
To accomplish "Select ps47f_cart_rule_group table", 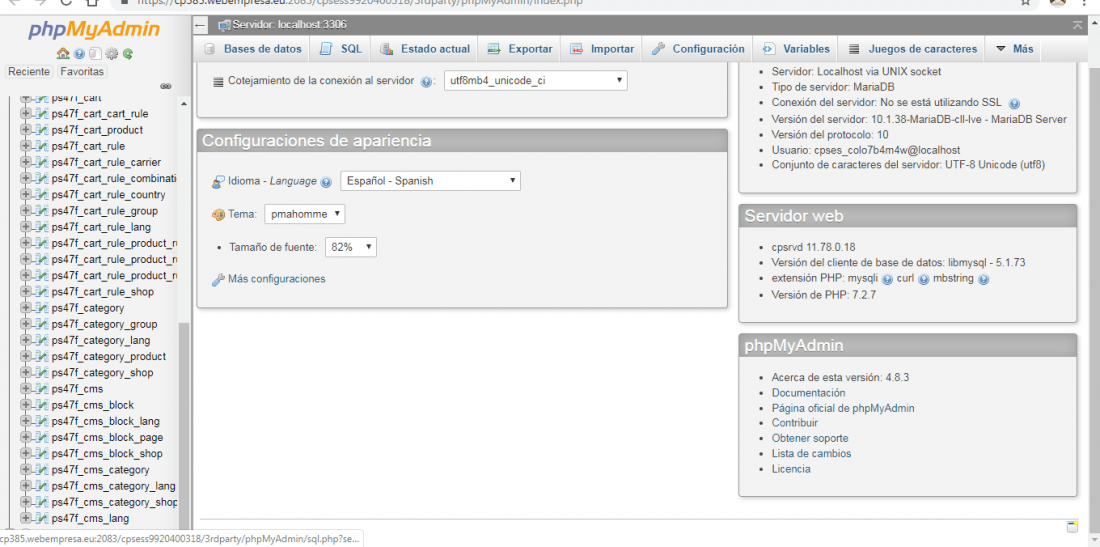I will pos(105,210).
